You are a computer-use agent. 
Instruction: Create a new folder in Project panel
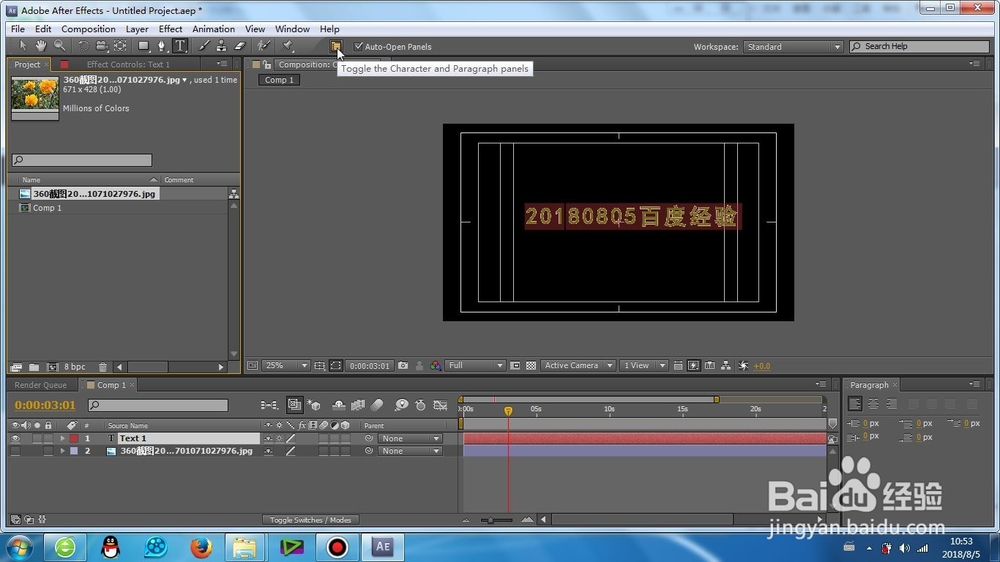coord(34,367)
